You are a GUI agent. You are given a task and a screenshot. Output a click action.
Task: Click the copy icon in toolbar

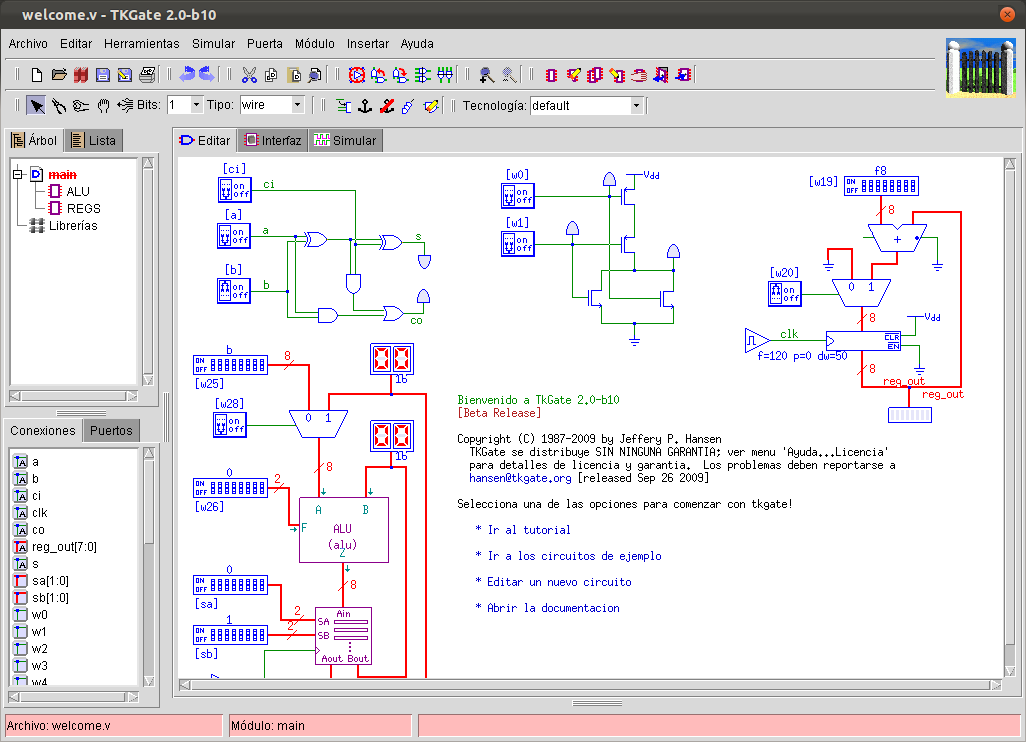[271, 75]
